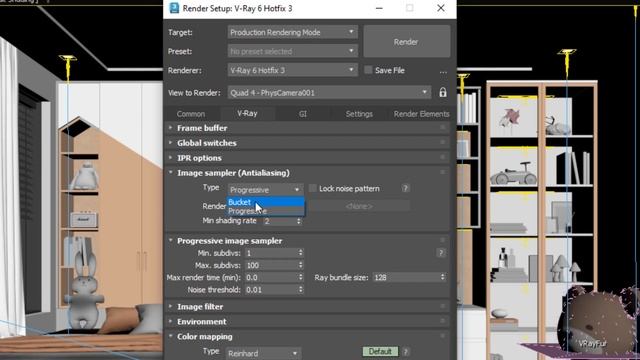Select Progressive in the type list

266,211
